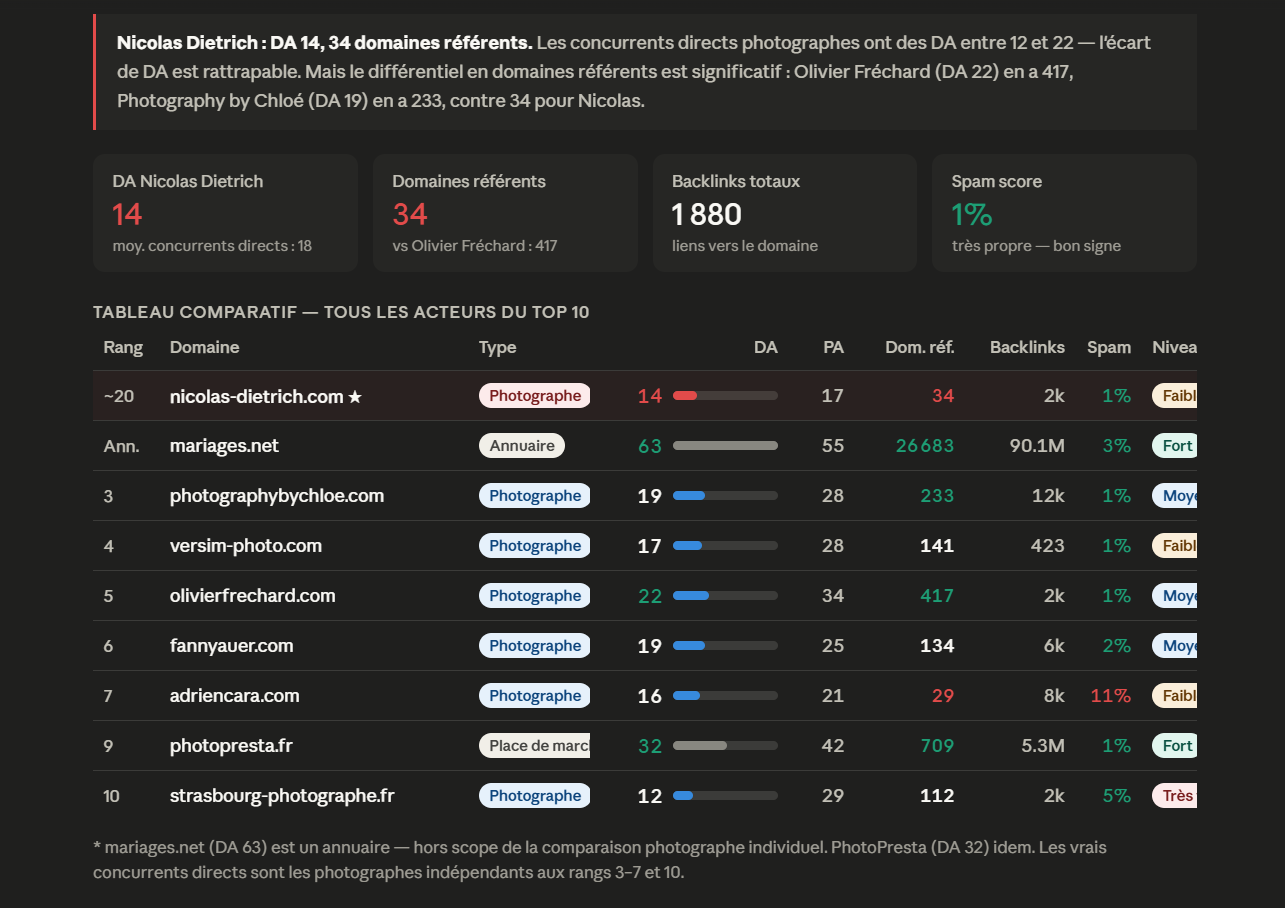Select the "DA Nicolas Dietrich" card title
The height and width of the screenshot is (908, 1285).
(x=188, y=181)
